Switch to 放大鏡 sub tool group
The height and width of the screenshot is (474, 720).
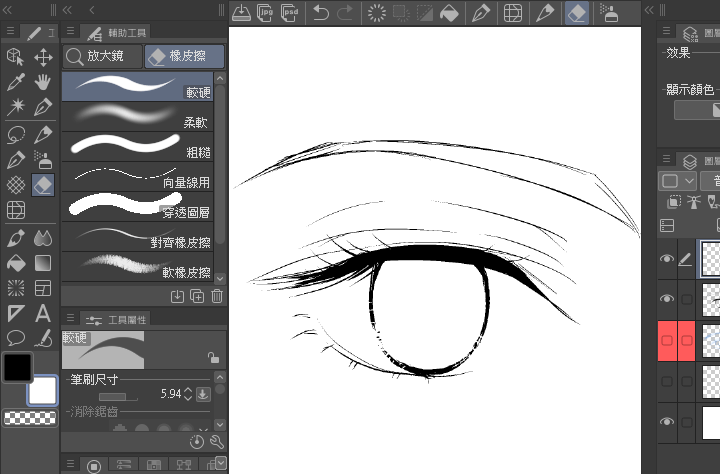tap(102, 57)
